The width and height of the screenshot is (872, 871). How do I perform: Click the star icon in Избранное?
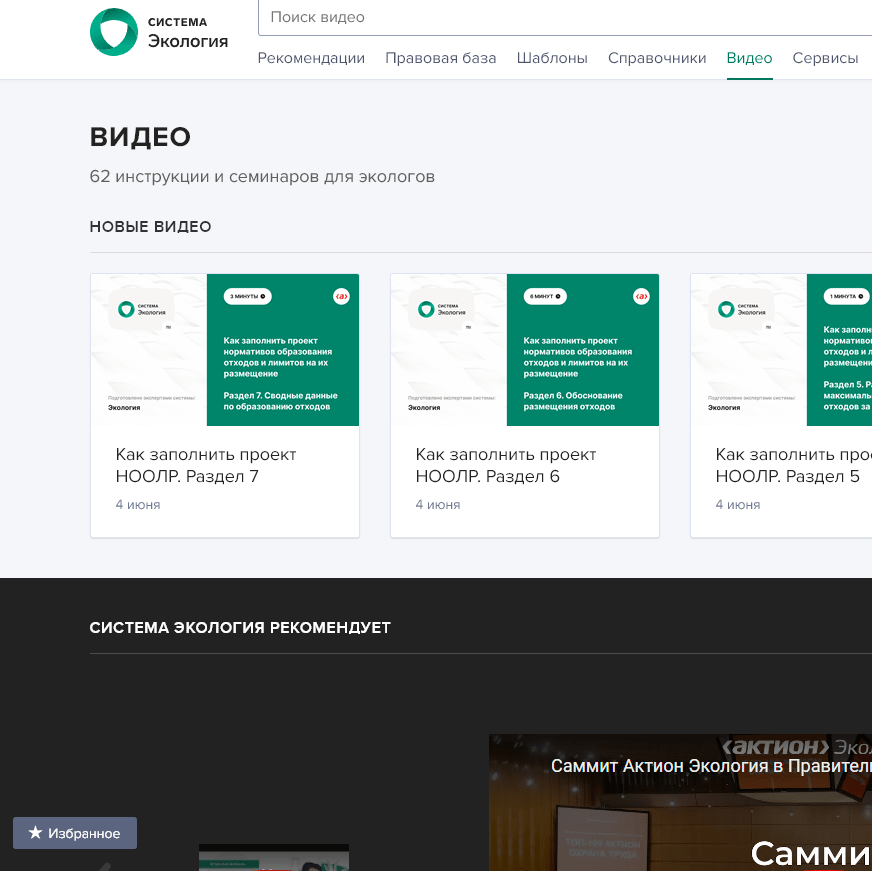pos(35,832)
